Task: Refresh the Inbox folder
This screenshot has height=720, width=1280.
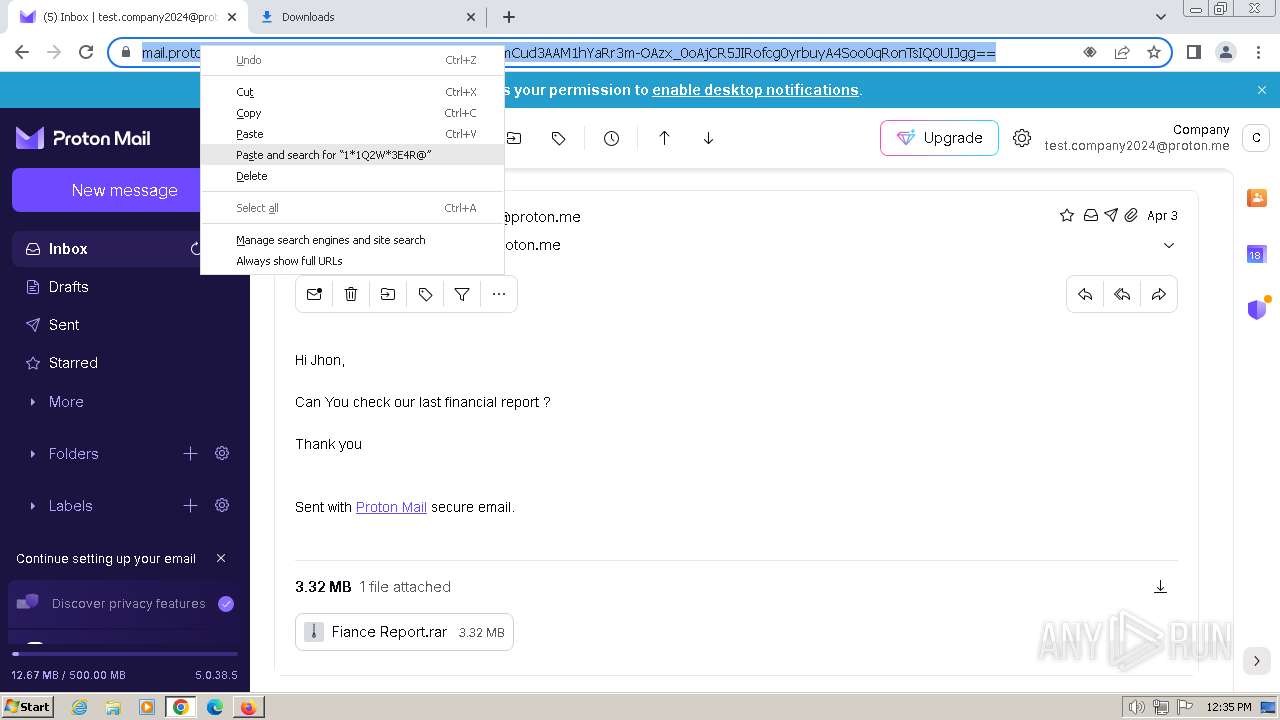Action: coord(195,249)
